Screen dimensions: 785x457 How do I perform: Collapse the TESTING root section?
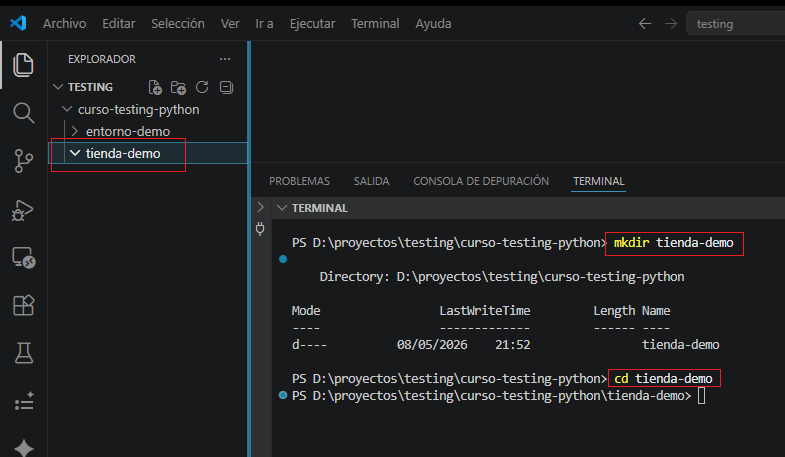(58, 87)
